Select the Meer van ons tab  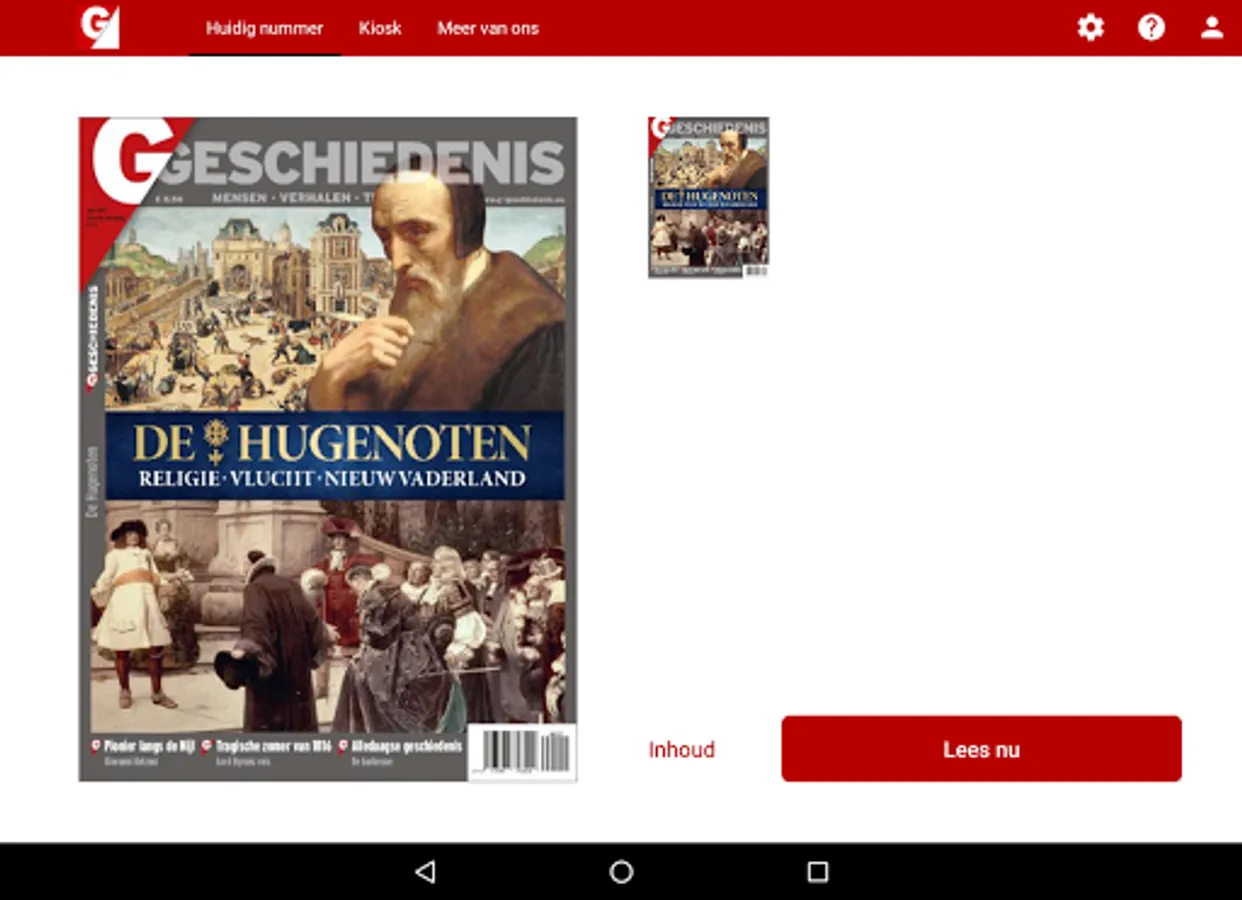(x=488, y=28)
